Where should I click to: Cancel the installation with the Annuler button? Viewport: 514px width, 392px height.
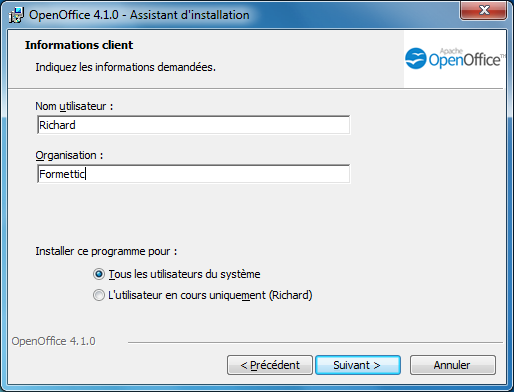click(453, 365)
